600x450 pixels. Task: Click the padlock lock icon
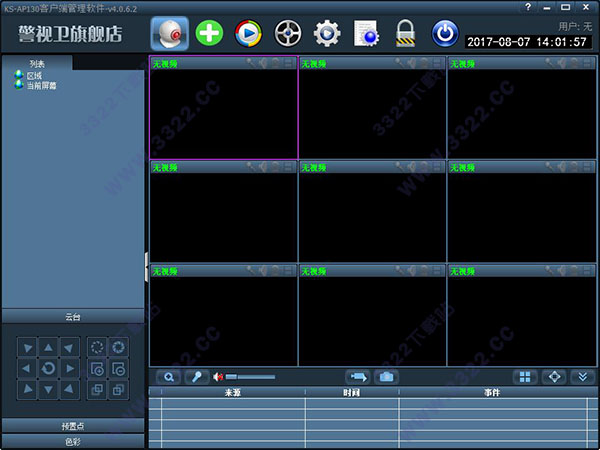tap(405, 34)
